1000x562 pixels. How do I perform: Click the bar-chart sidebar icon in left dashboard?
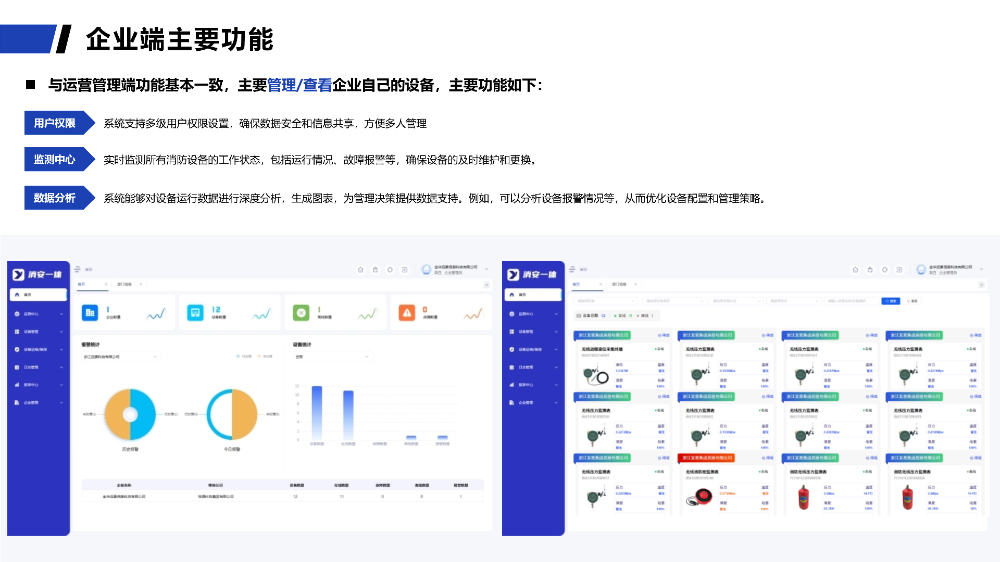pyautogui.click(x=17, y=385)
